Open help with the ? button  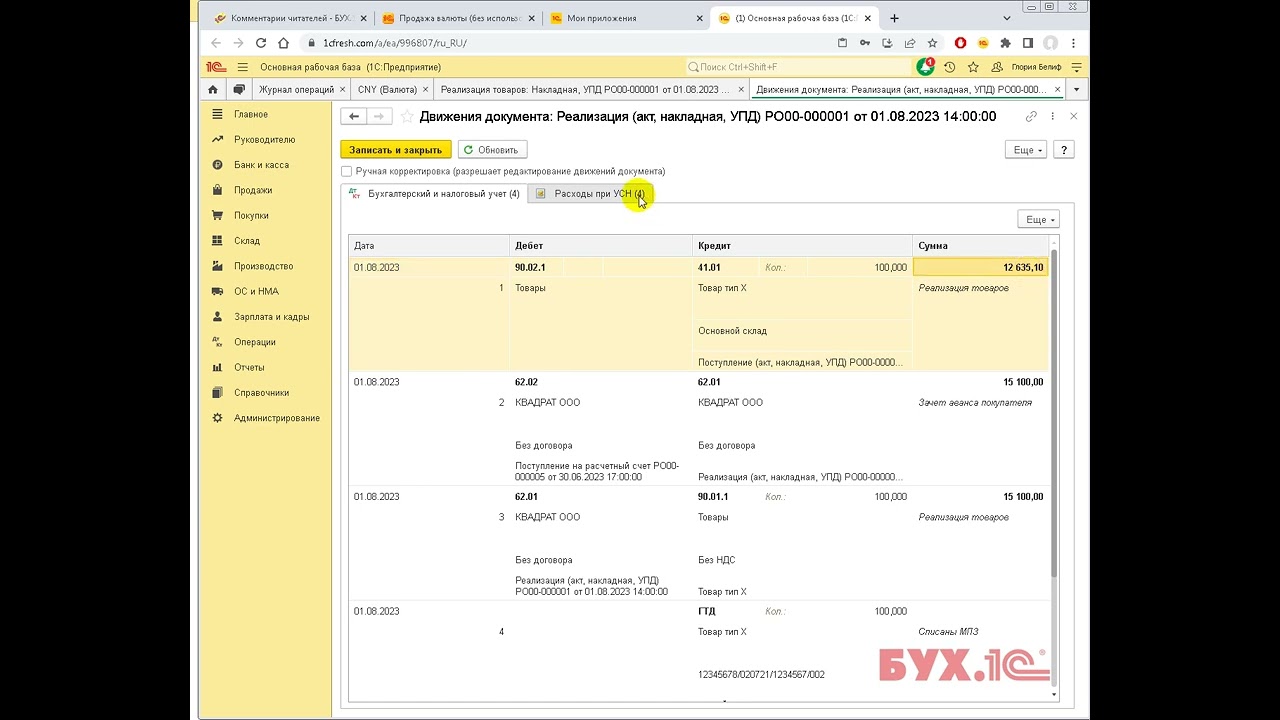1064,150
